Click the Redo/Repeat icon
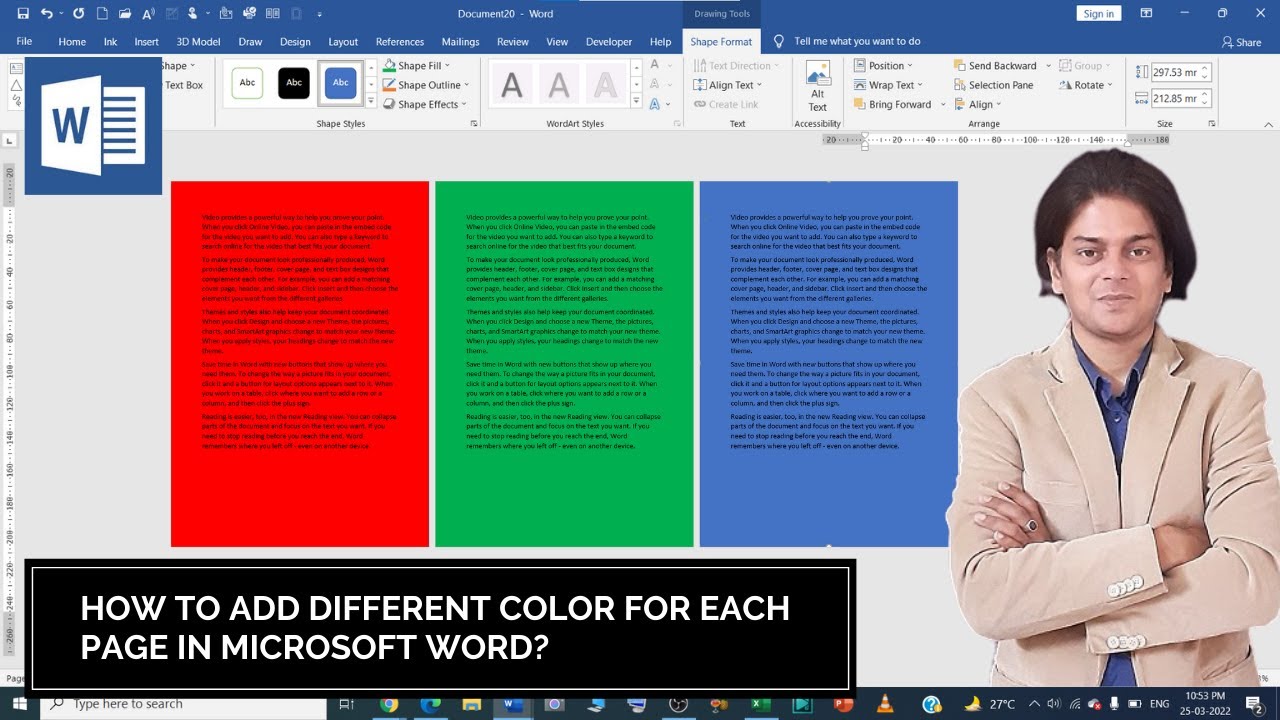Screen dimensions: 1280x720 click(x=78, y=14)
